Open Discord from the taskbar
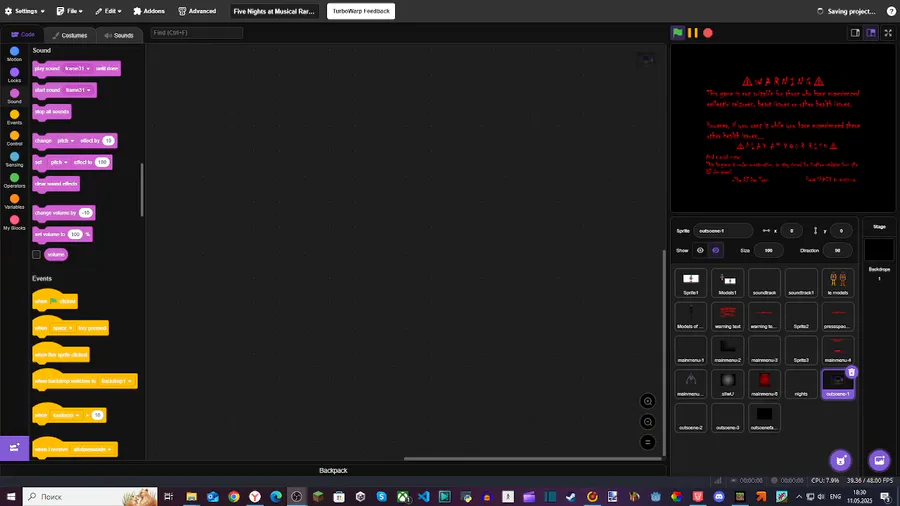900x506 pixels. tap(719, 496)
